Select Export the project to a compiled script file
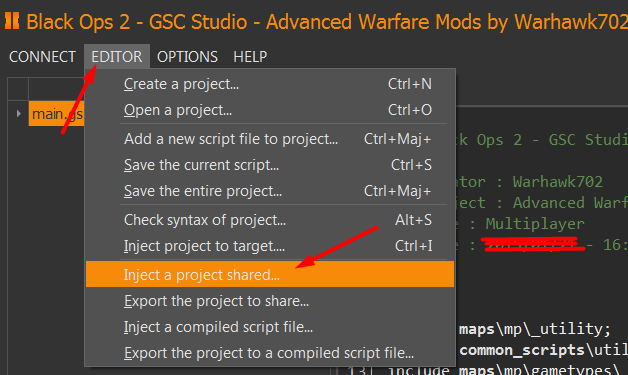This screenshot has height=375, width=628. click(270, 353)
